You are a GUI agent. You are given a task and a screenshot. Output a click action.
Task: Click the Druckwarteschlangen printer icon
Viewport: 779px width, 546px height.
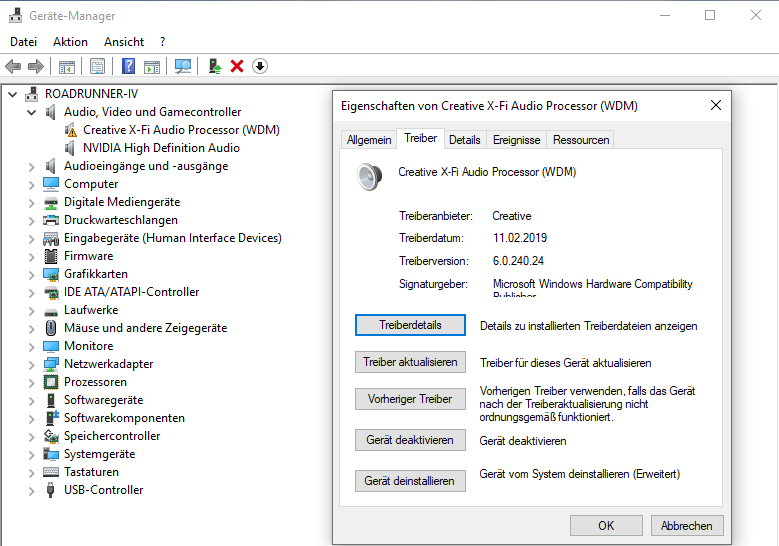(51, 220)
